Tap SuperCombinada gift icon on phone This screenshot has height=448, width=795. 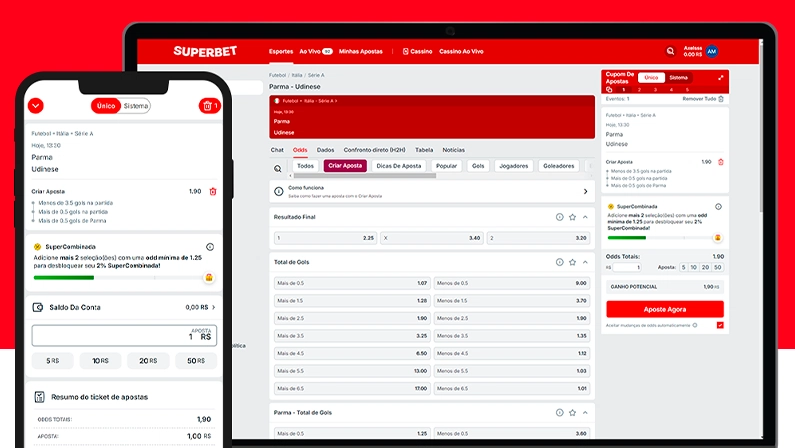[209, 278]
